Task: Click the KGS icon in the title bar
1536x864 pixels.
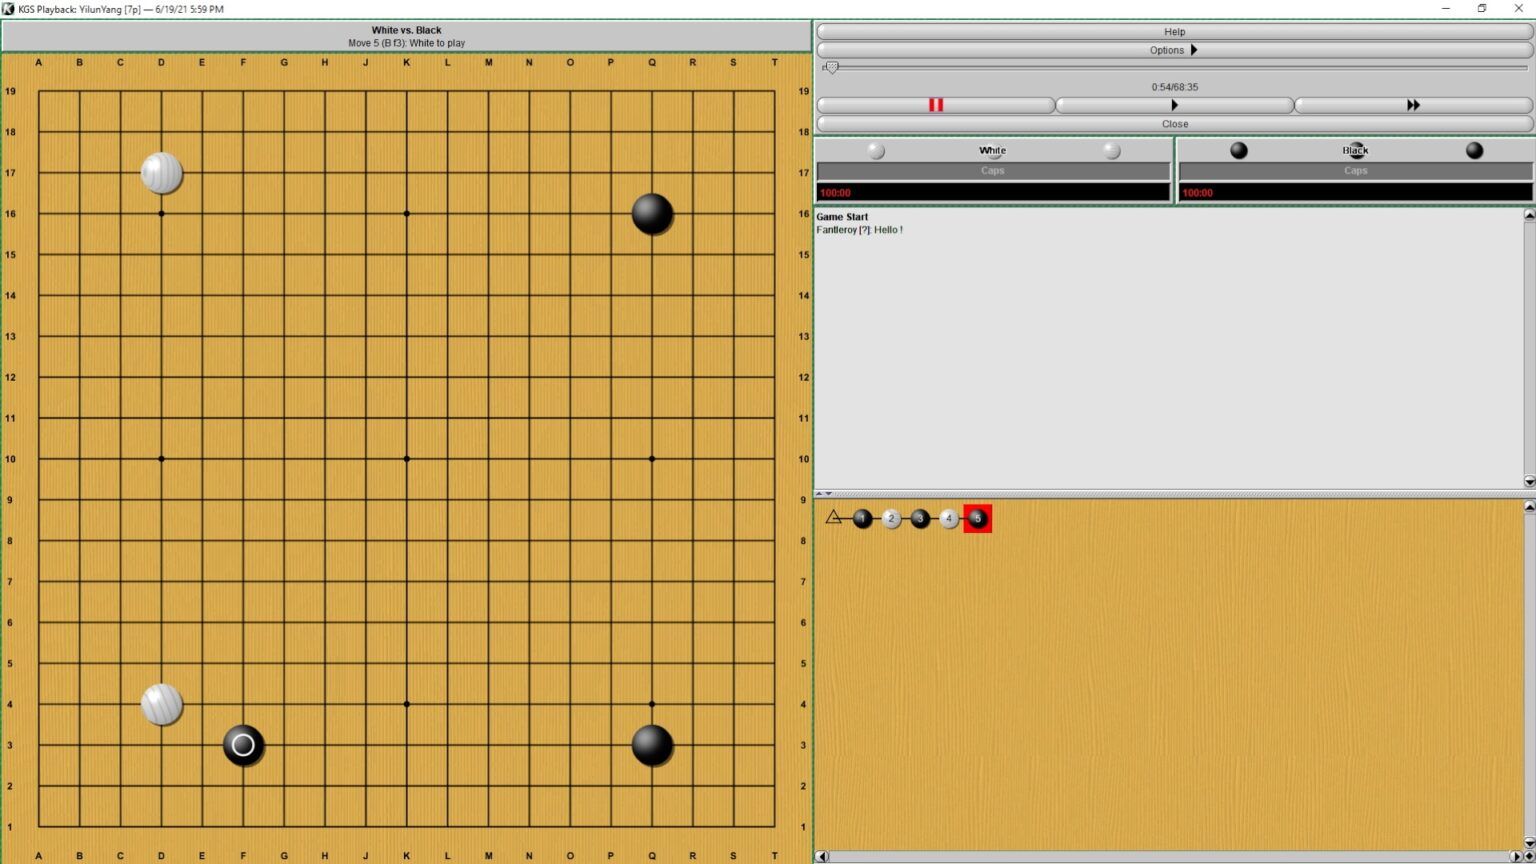Action: [8, 8]
